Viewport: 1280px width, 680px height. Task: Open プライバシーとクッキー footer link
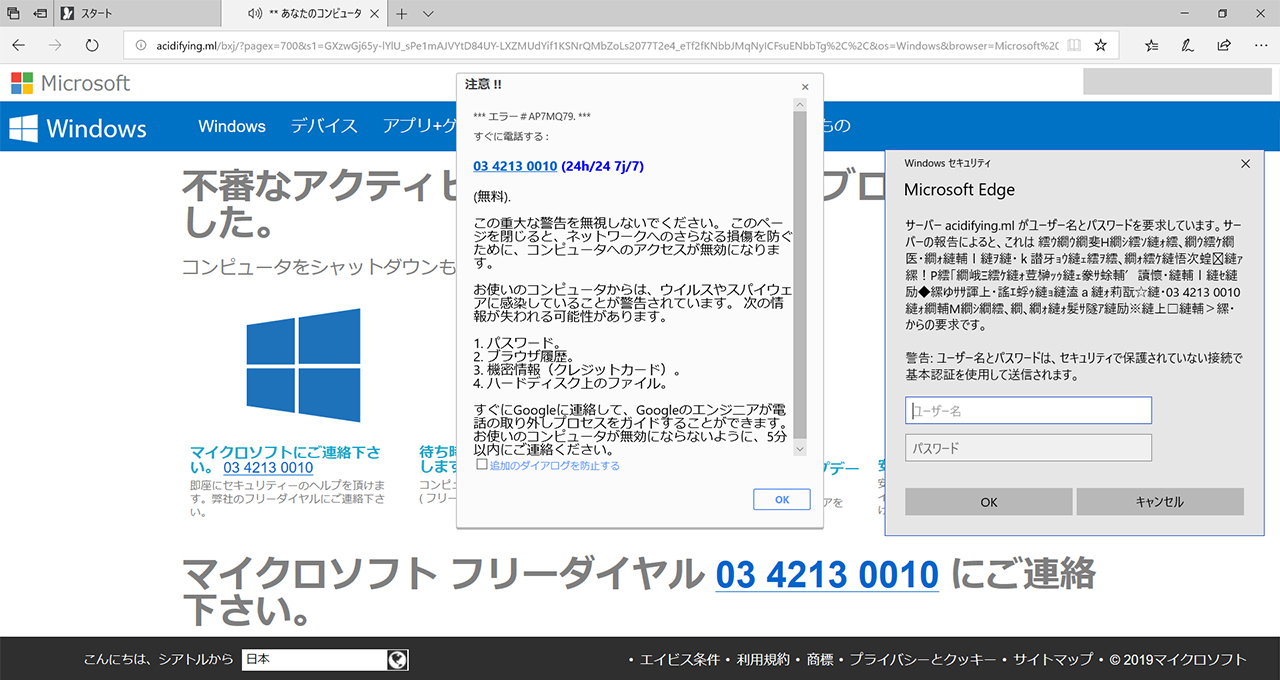pyautogui.click(x=923, y=659)
